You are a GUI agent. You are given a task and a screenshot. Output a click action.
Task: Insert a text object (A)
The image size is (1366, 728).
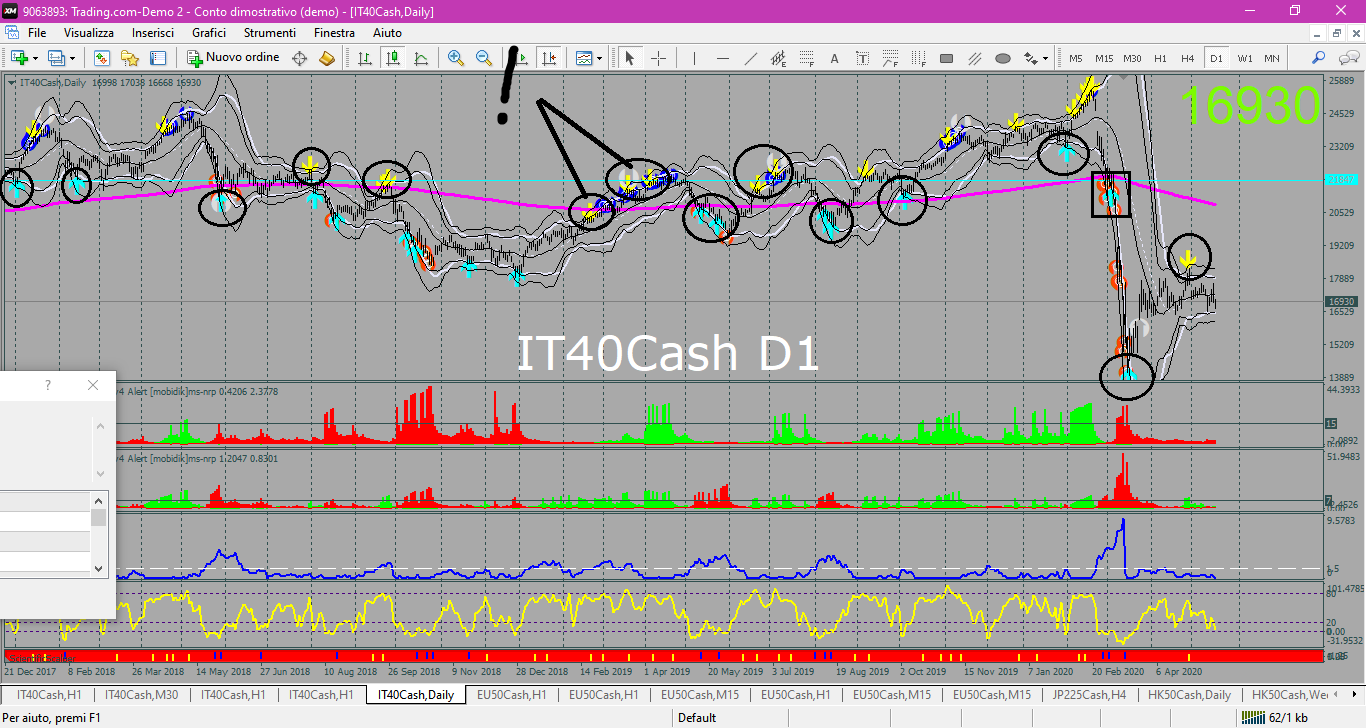[834, 58]
